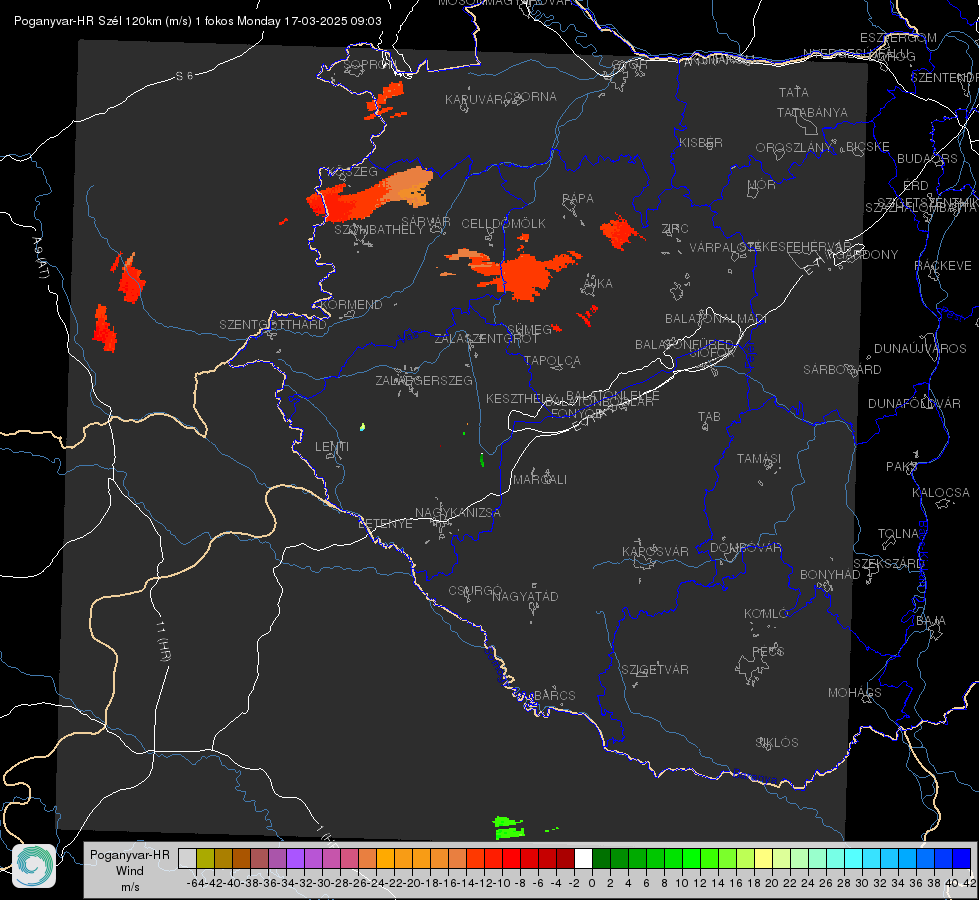The image size is (979, 900).
Task: Click the CSORNA city label
Action: [531, 97]
